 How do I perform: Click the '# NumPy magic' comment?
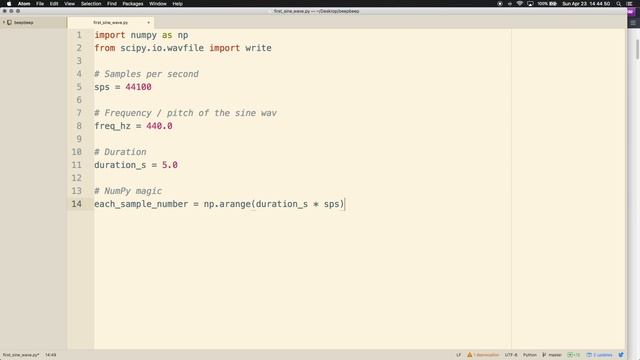pyautogui.click(x=128, y=191)
